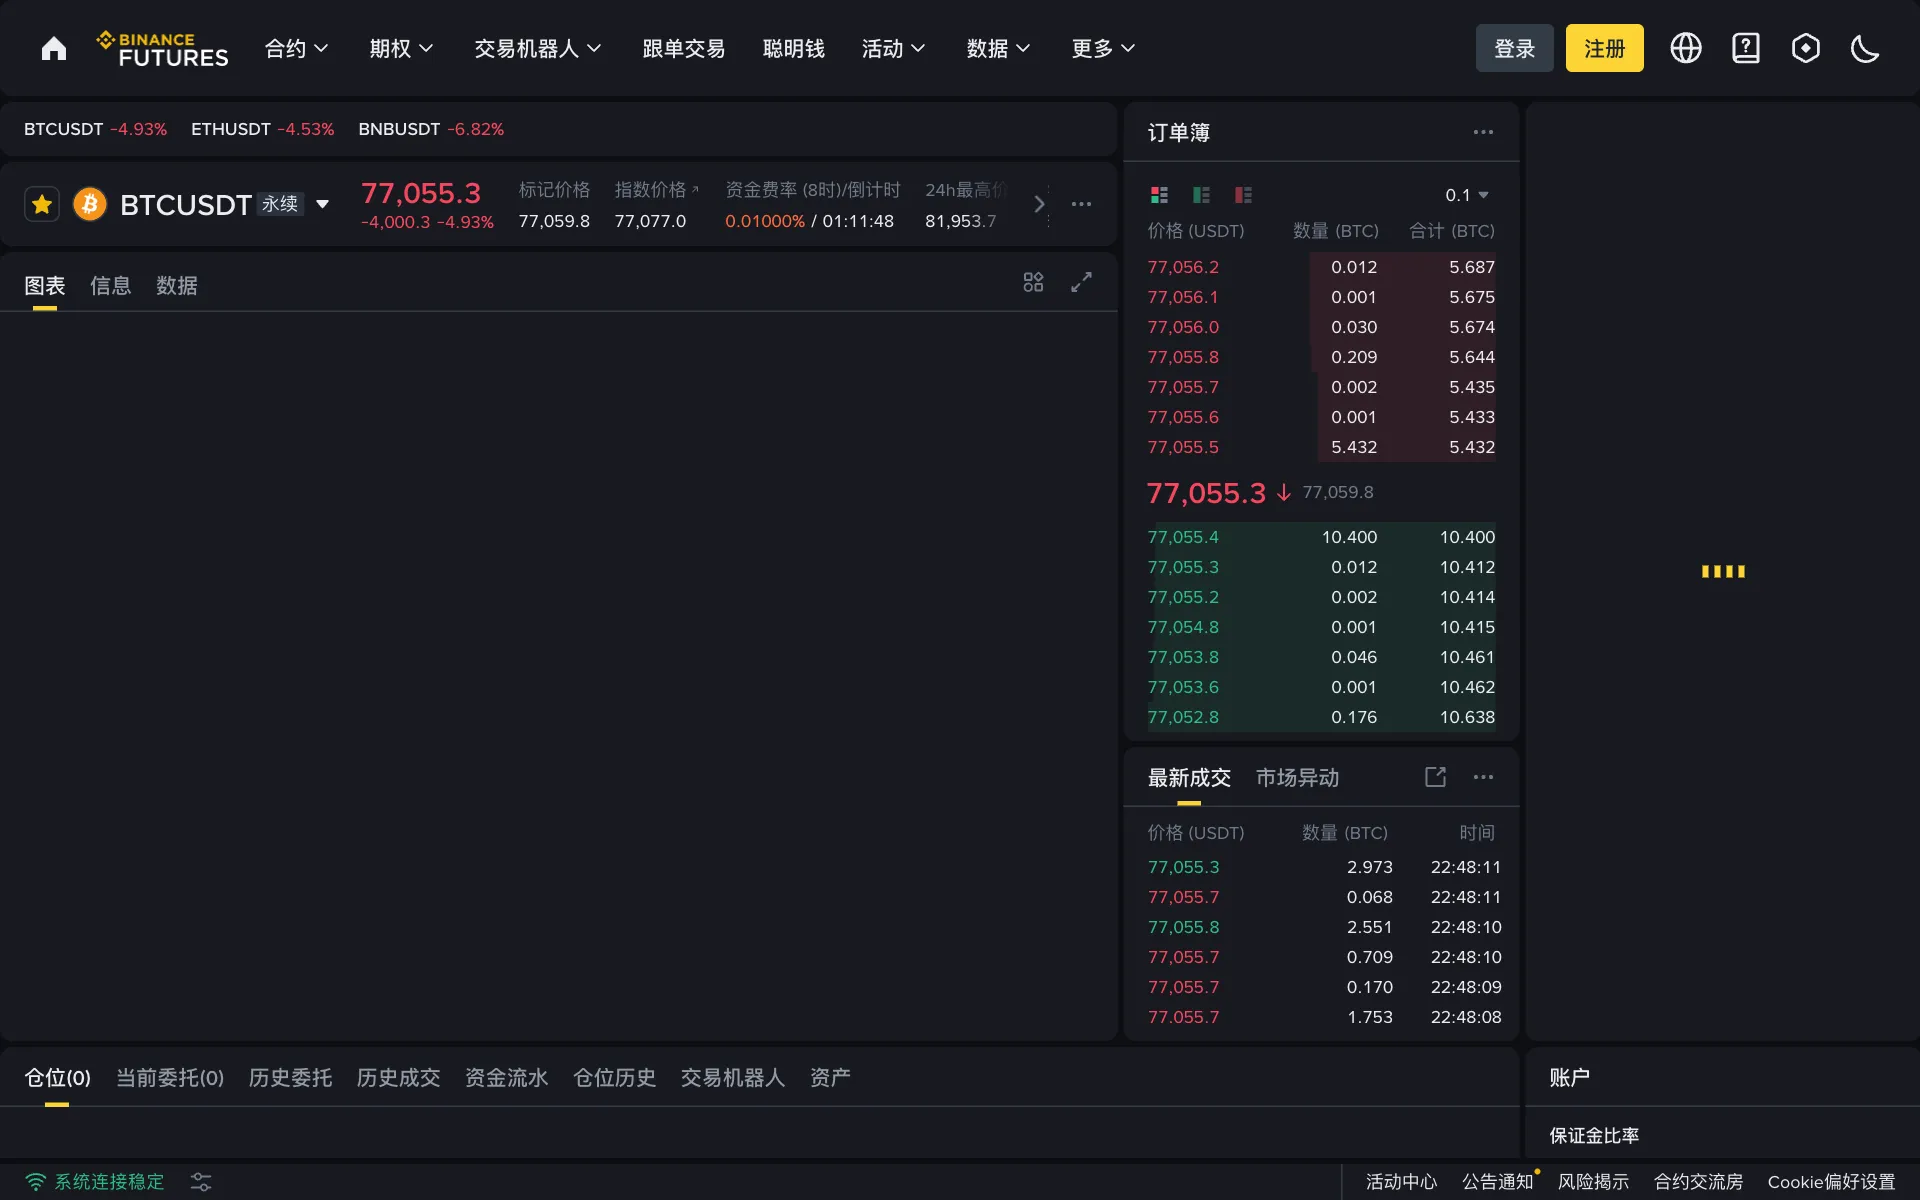Open Cookie偏好设置 link
The height and width of the screenshot is (1200, 1920).
1832,1182
